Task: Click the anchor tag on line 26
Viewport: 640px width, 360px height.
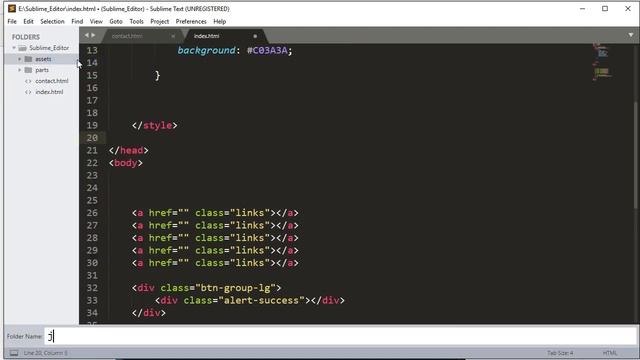Action: click(215, 213)
